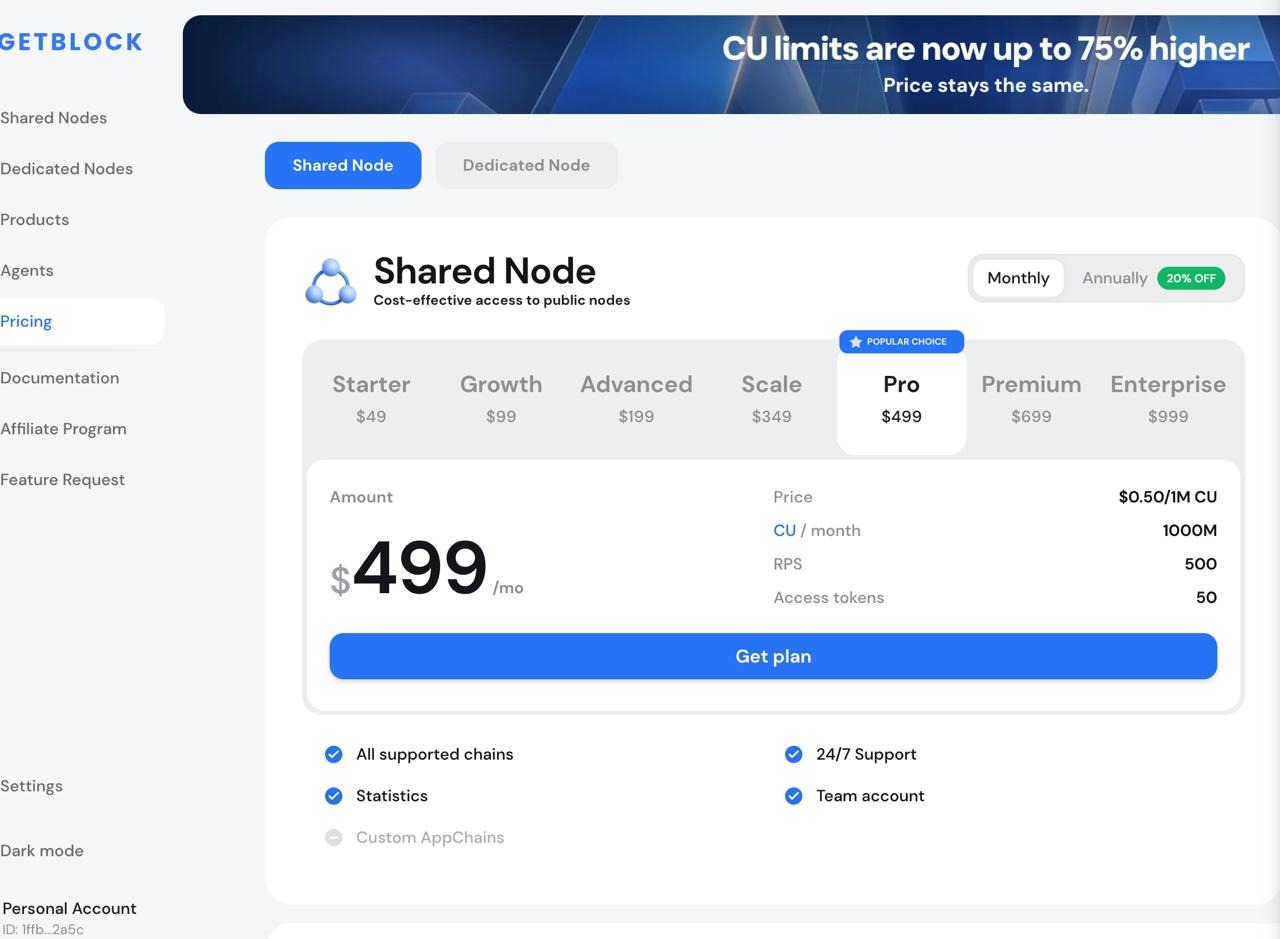Click the "RPS" label
Image resolution: width=1280 pixels, height=939 pixels.
[x=788, y=564]
